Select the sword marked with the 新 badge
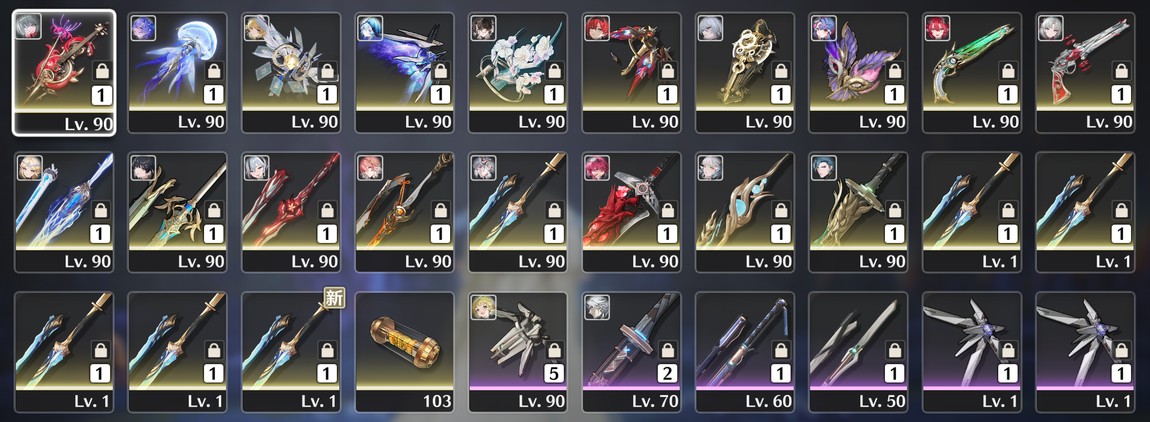Viewport: 1150px width, 422px height. tap(291, 352)
